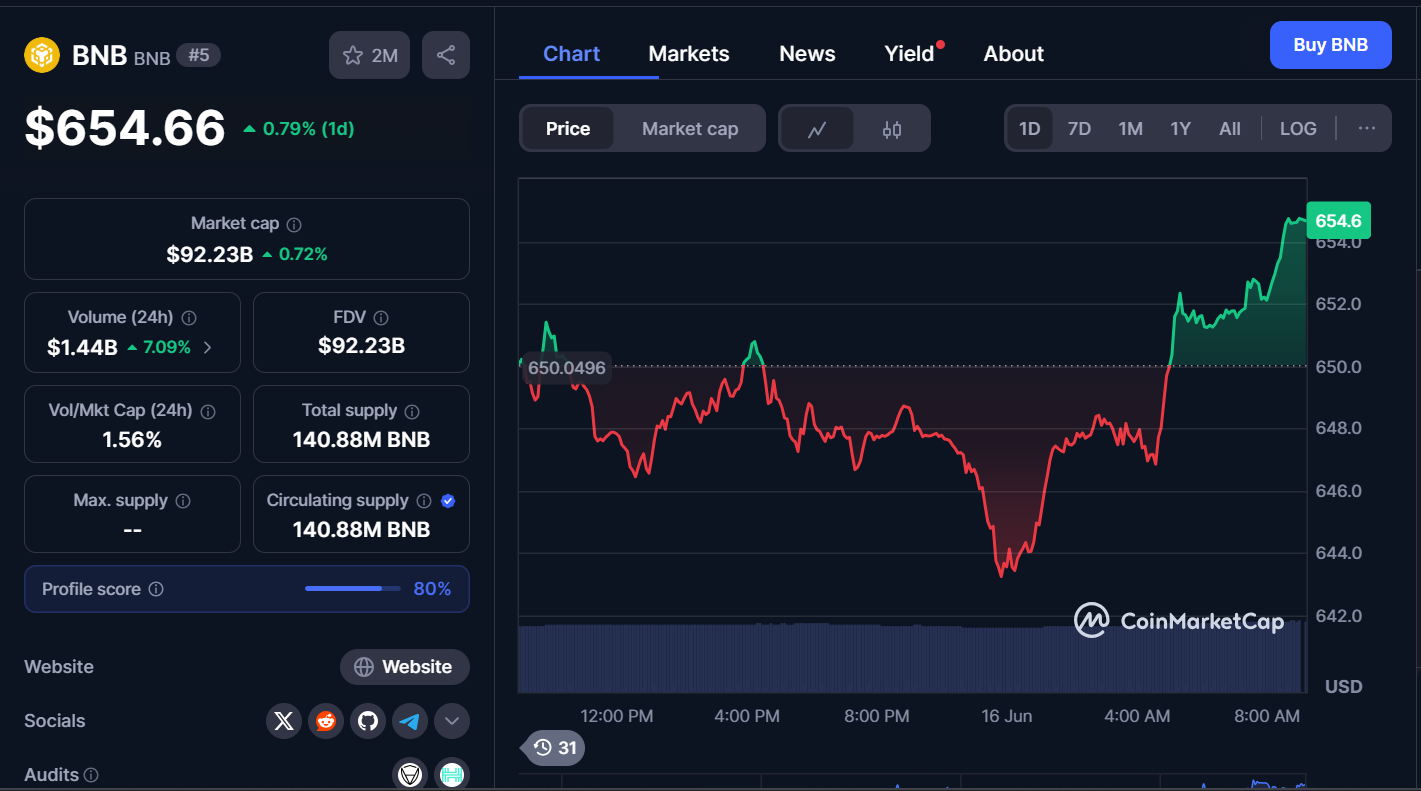This screenshot has height=791, width=1421.
Task: Click the BNB coin logo
Action: [x=42, y=55]
